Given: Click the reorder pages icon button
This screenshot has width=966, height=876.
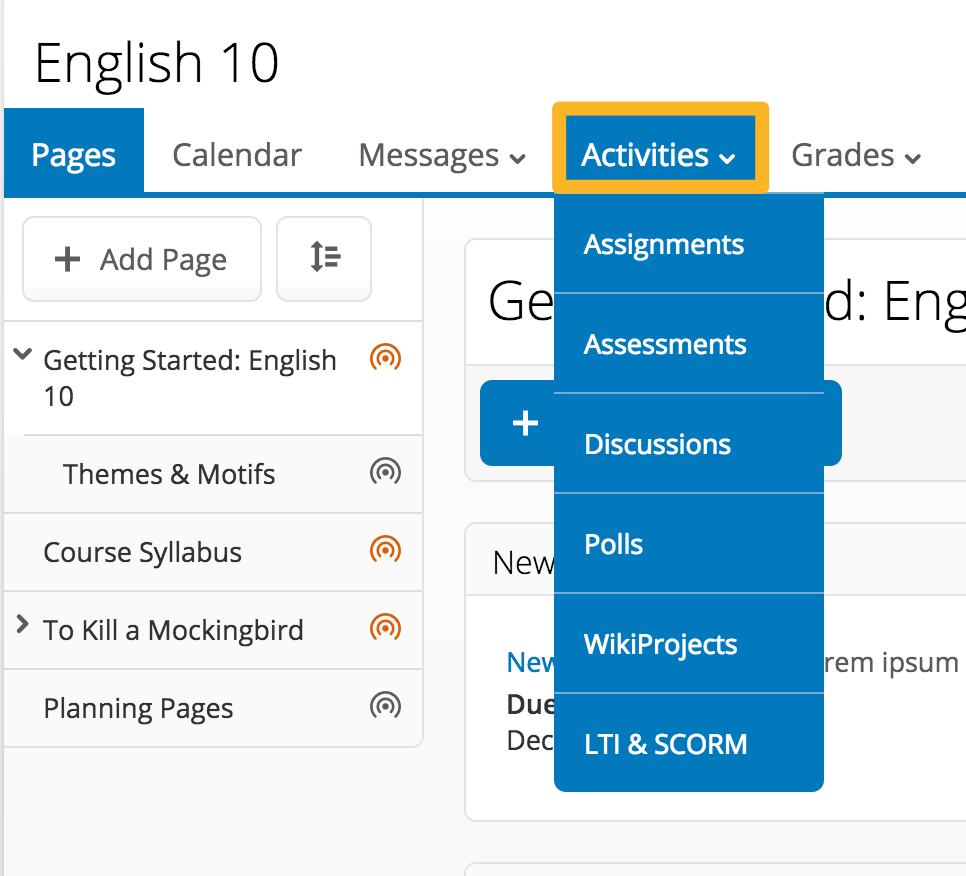Looking at the screenshot, I should (x=324, y=259).
